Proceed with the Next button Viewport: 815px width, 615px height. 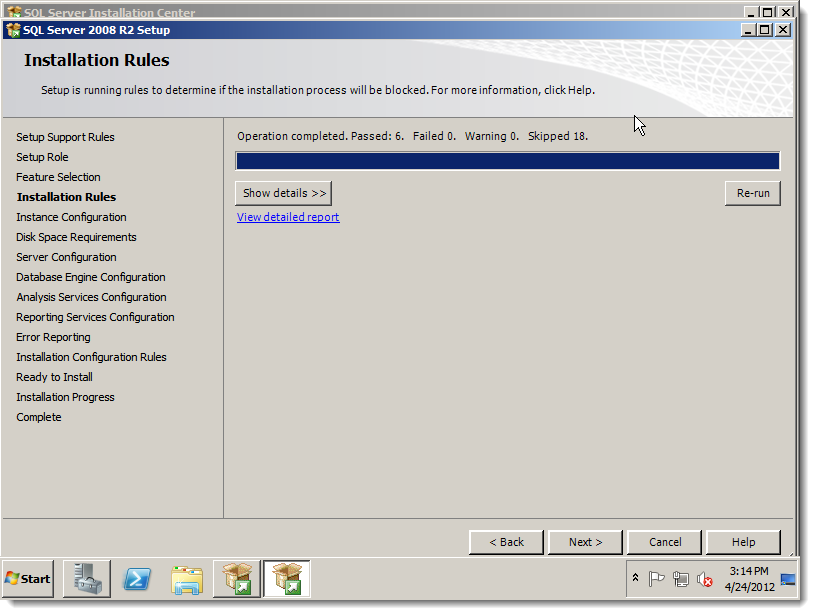pyautogui.click(x=585, y=542)
